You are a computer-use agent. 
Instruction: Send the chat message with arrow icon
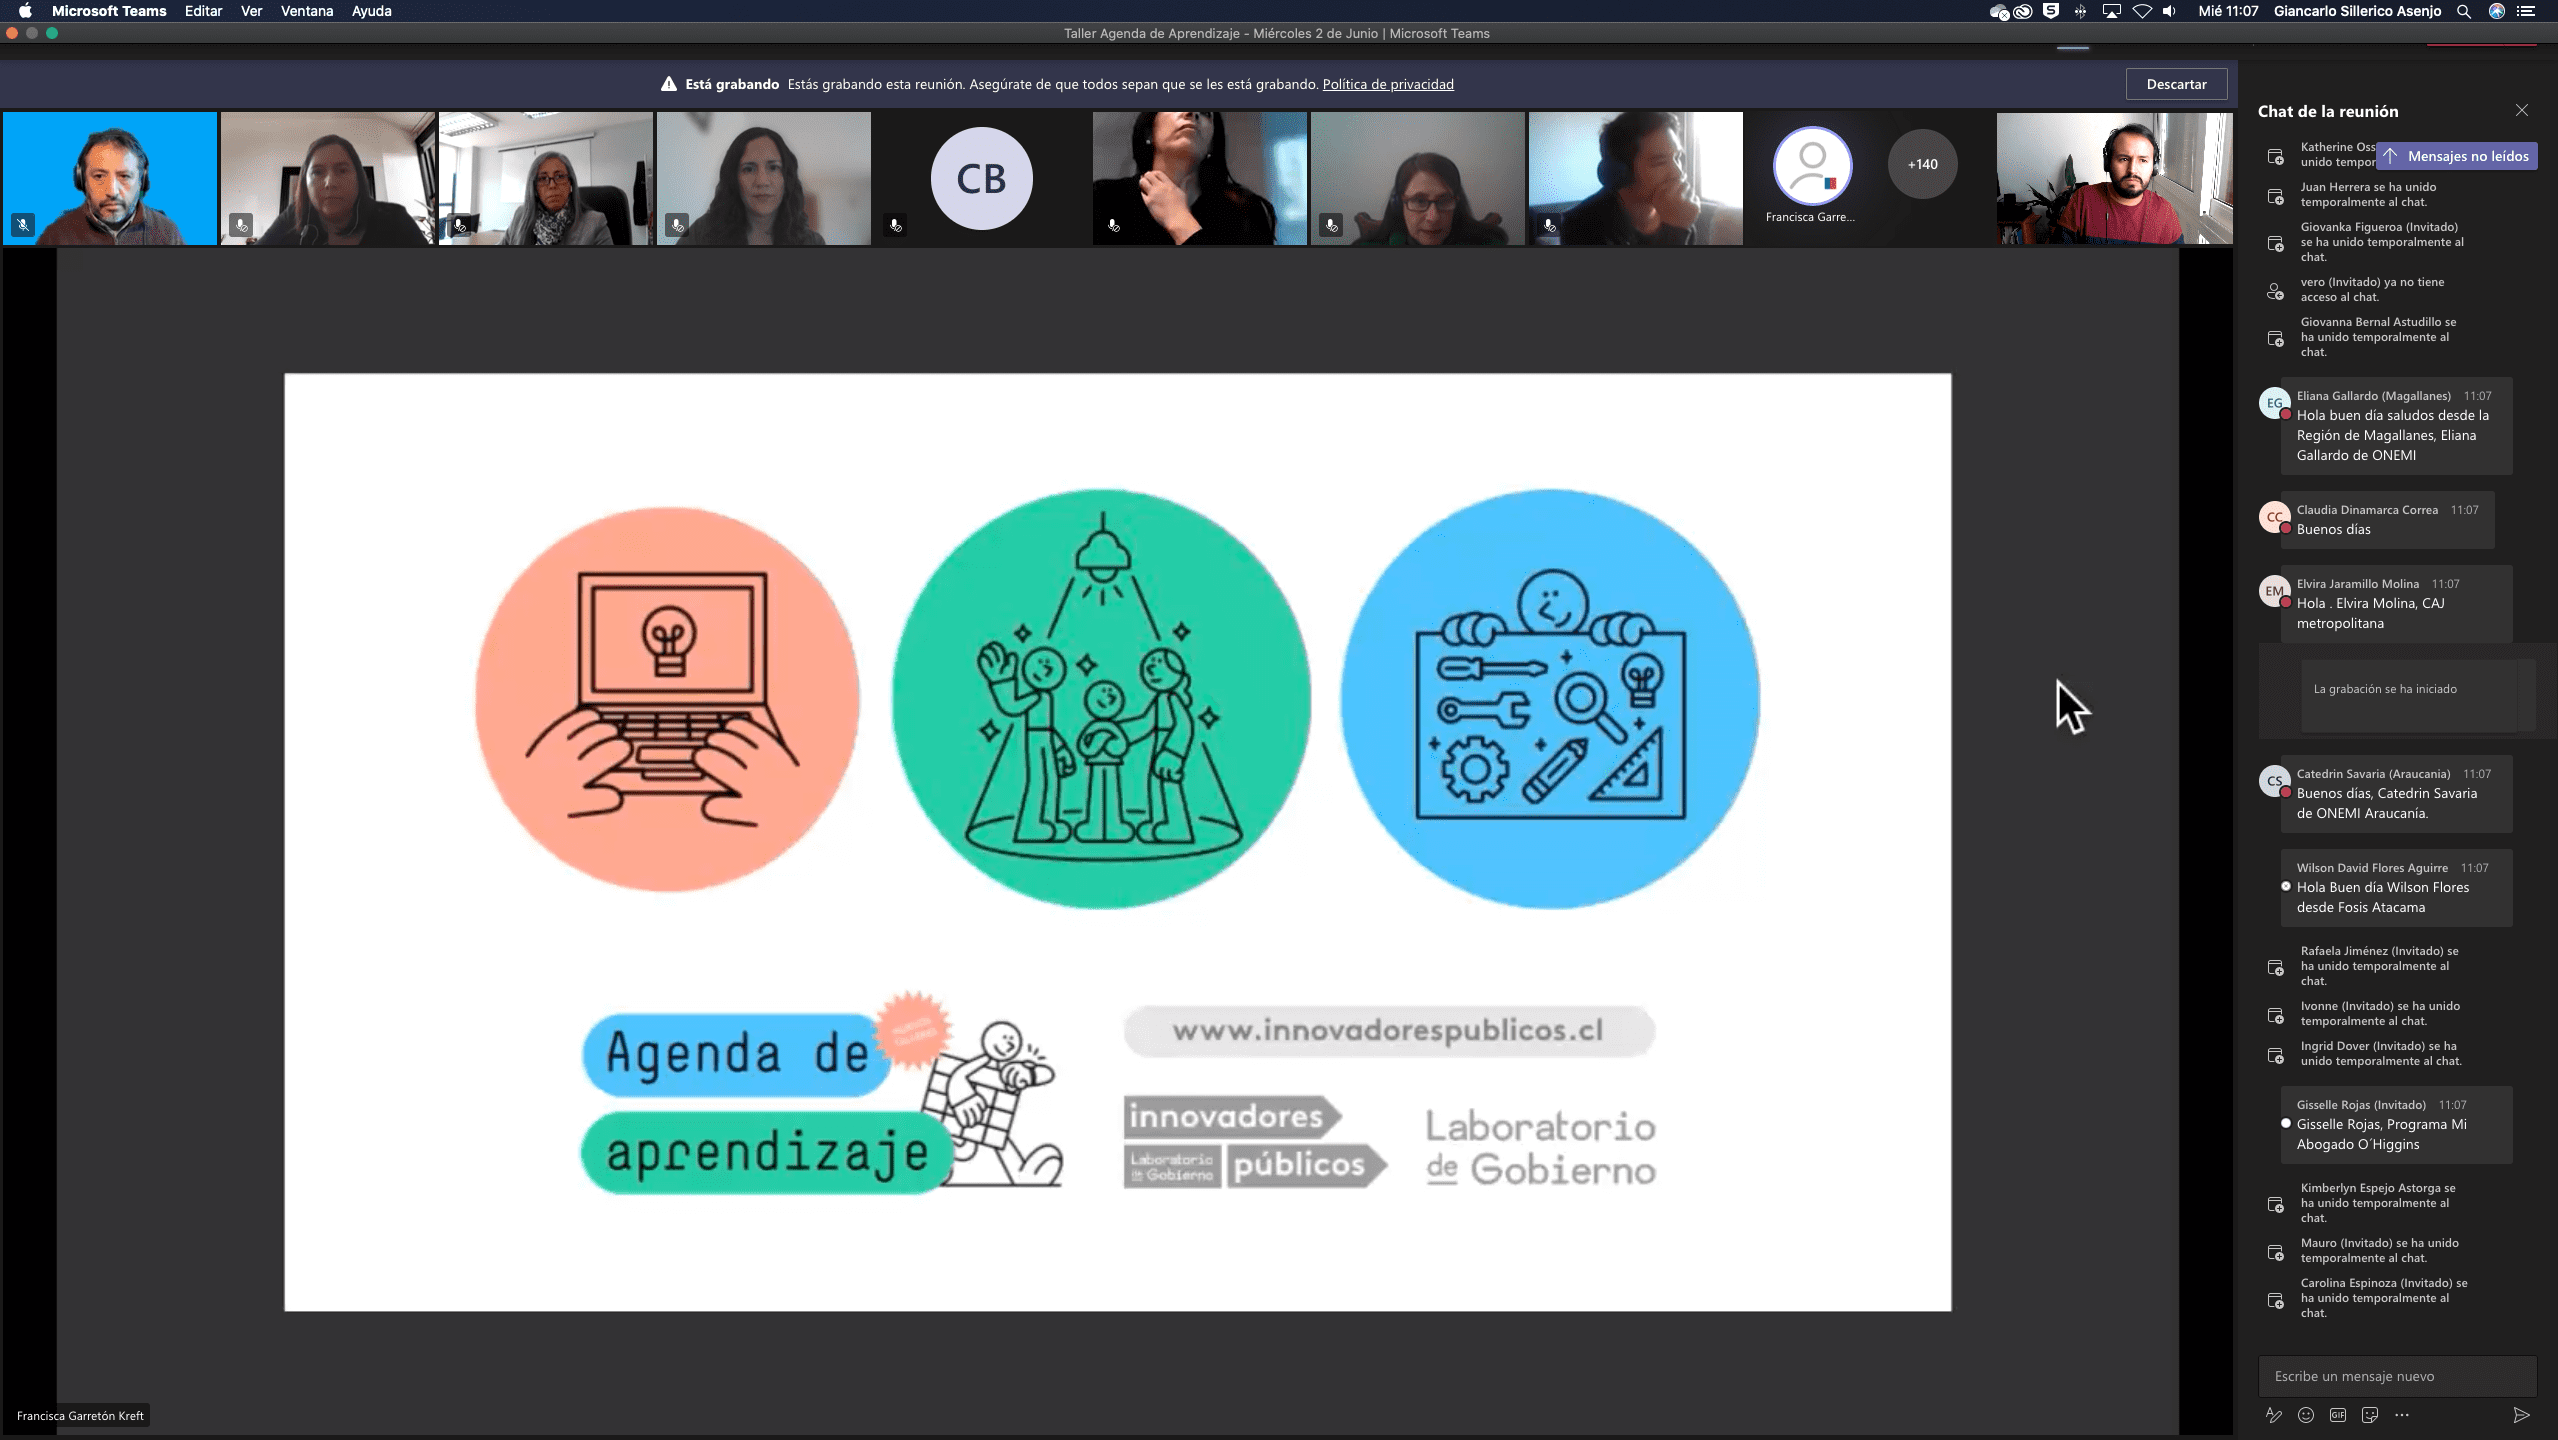(2521, 1415)
